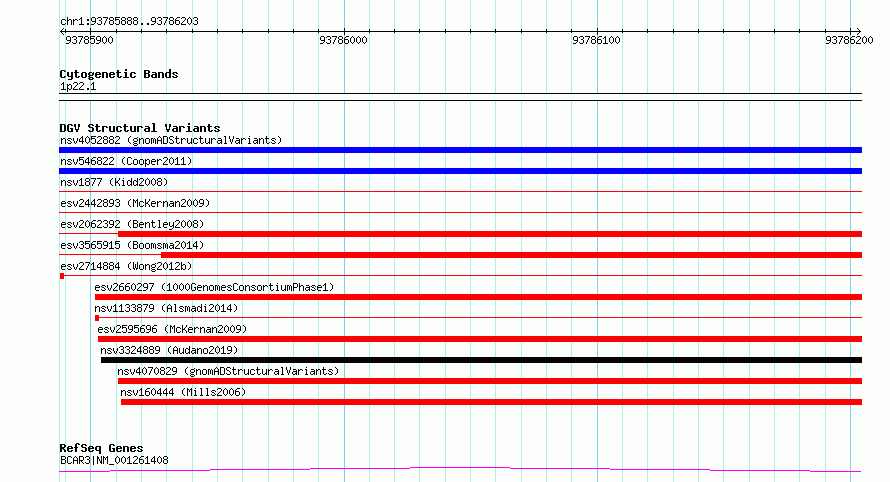Click the red bar under nsv160444

click(x=492, y=402)
